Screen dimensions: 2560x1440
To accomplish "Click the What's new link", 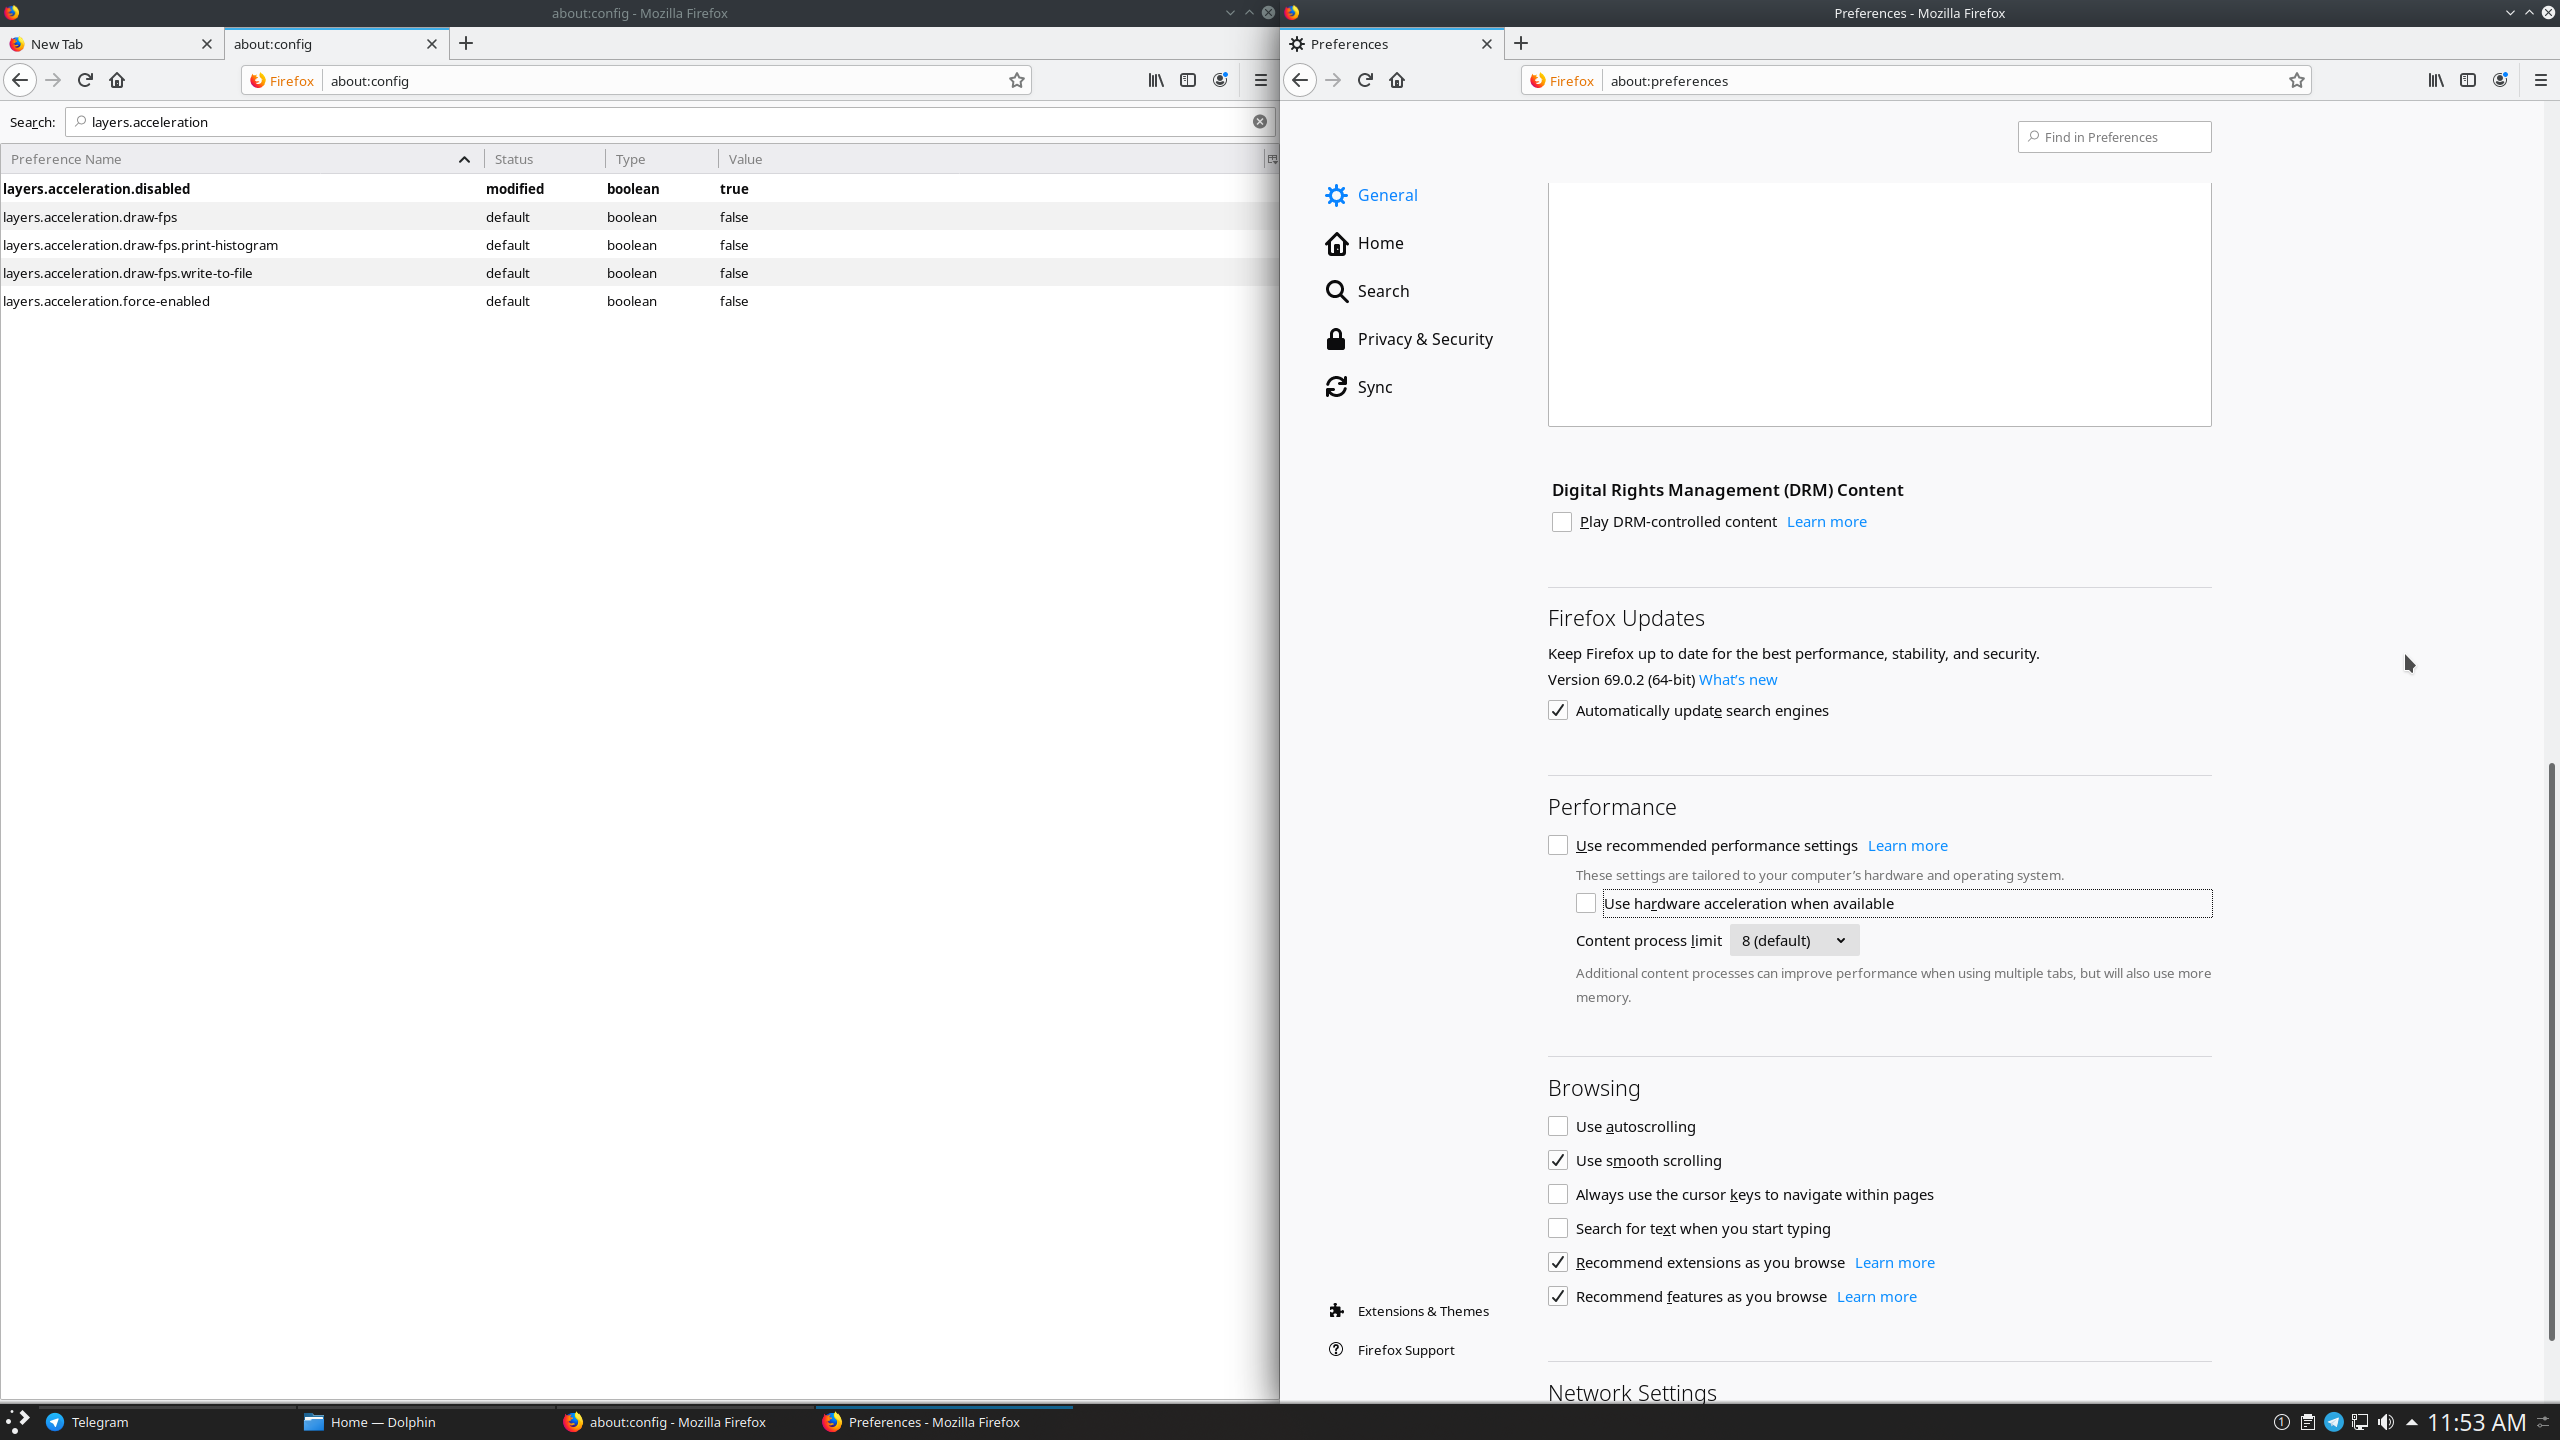I will 1737,680.
